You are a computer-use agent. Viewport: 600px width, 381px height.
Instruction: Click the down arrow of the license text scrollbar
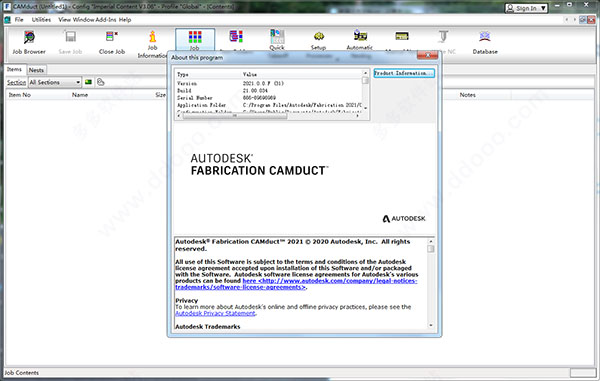point(431,325)
